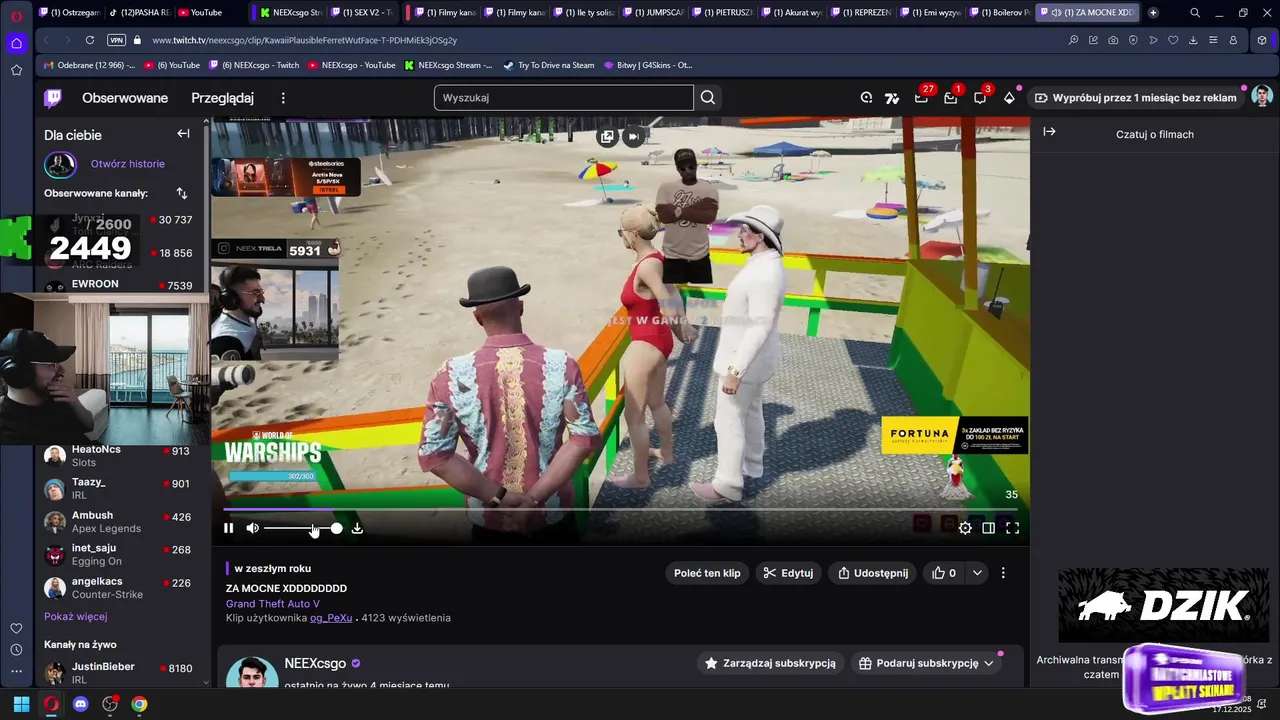Click the search magnifier button on Twitch
This screenshot has height=720, width=1280.
click(x=708, y=98)
